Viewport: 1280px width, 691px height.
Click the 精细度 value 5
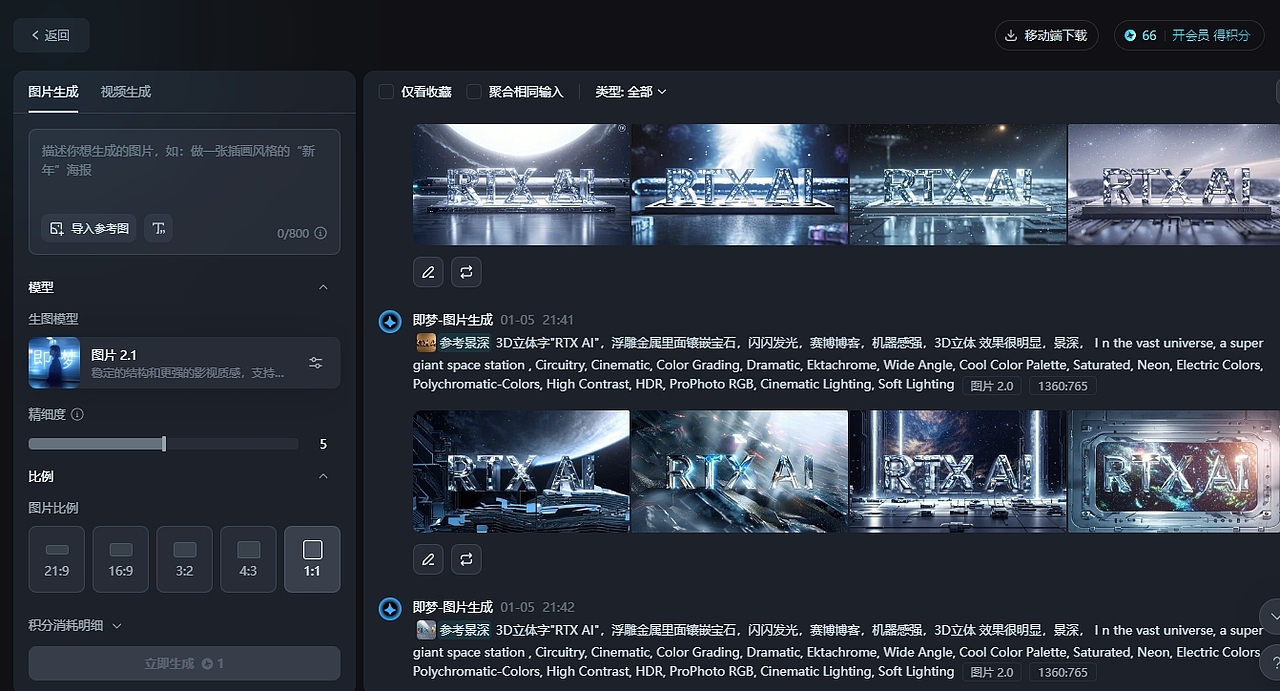click(323, 444)
